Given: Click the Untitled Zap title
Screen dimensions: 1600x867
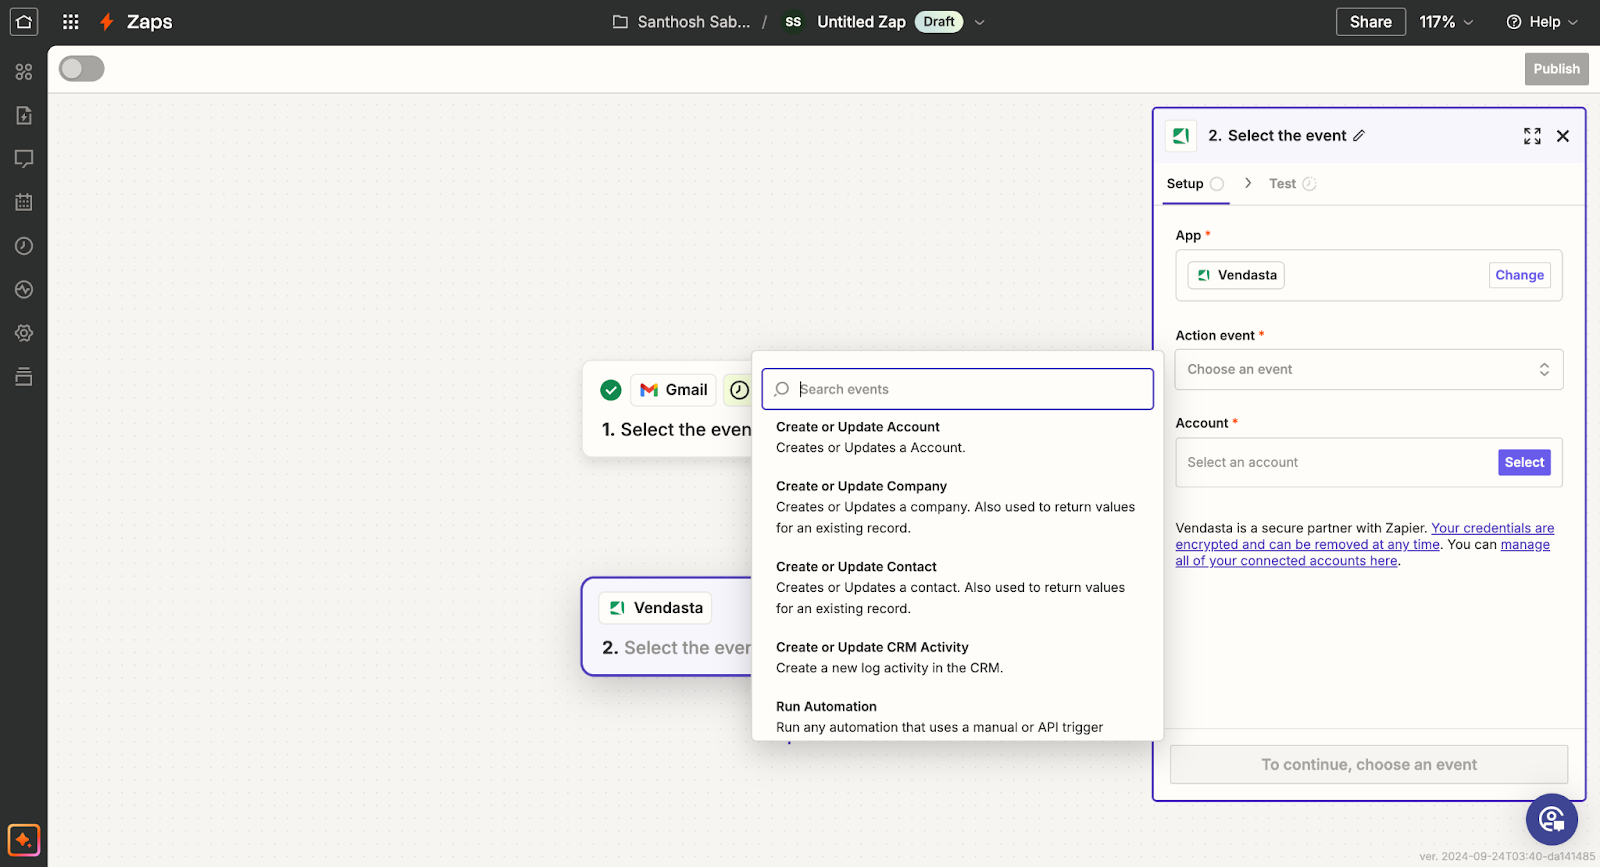Looking at the screenshot, I should pos(861,22).
